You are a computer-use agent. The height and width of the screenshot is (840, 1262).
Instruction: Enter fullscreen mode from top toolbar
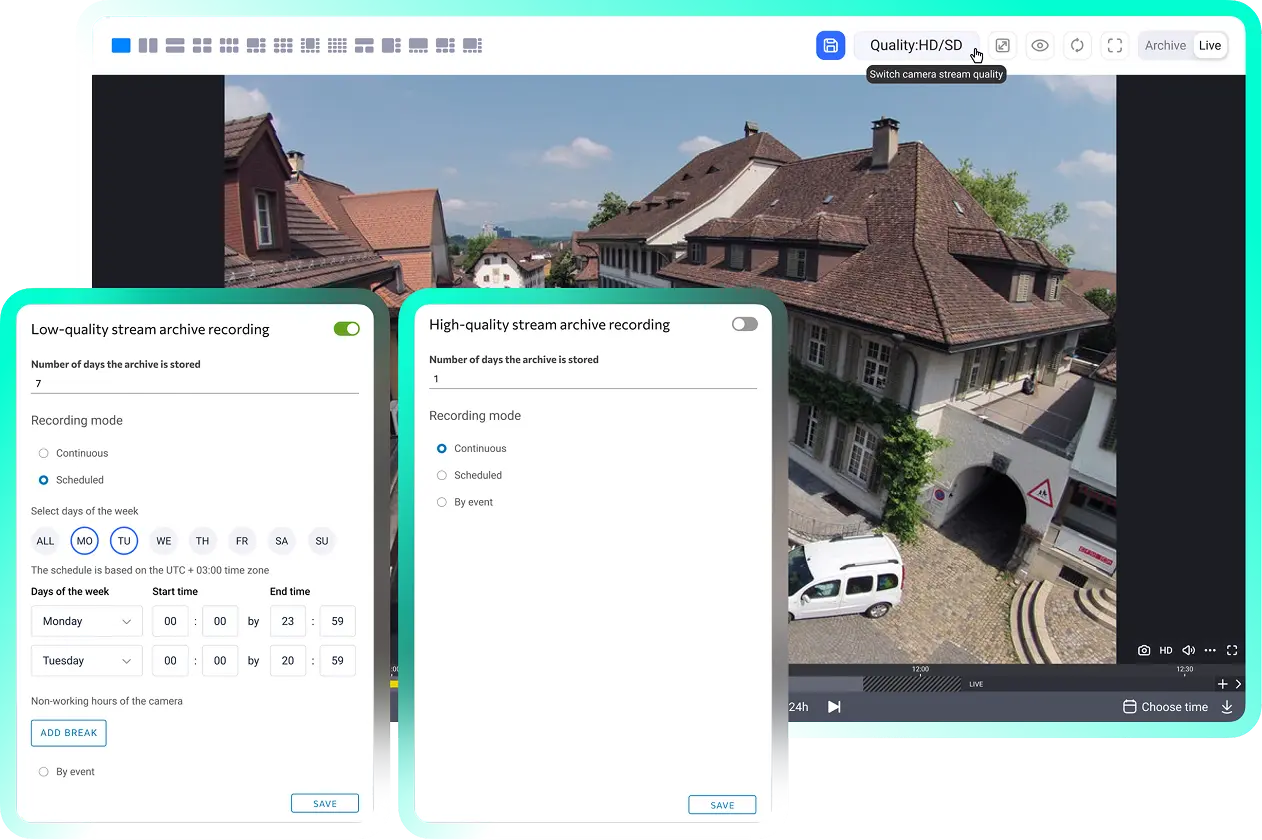tap(1114, 46)
